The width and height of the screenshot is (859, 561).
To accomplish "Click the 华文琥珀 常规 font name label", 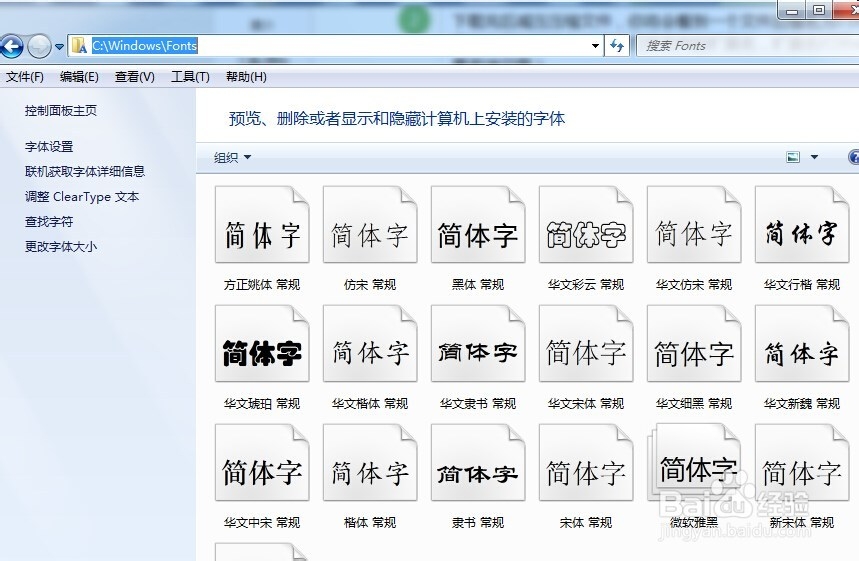I will 262,404.
